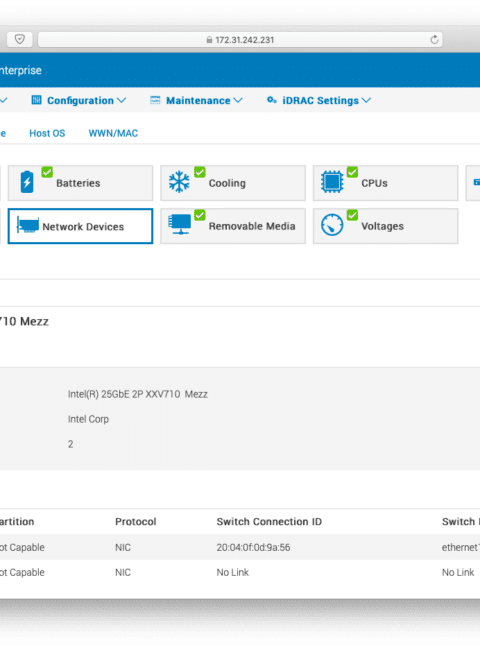The image size is (480, 650).
Task: Open the iDRAC Settings menu
Action: 319,100
